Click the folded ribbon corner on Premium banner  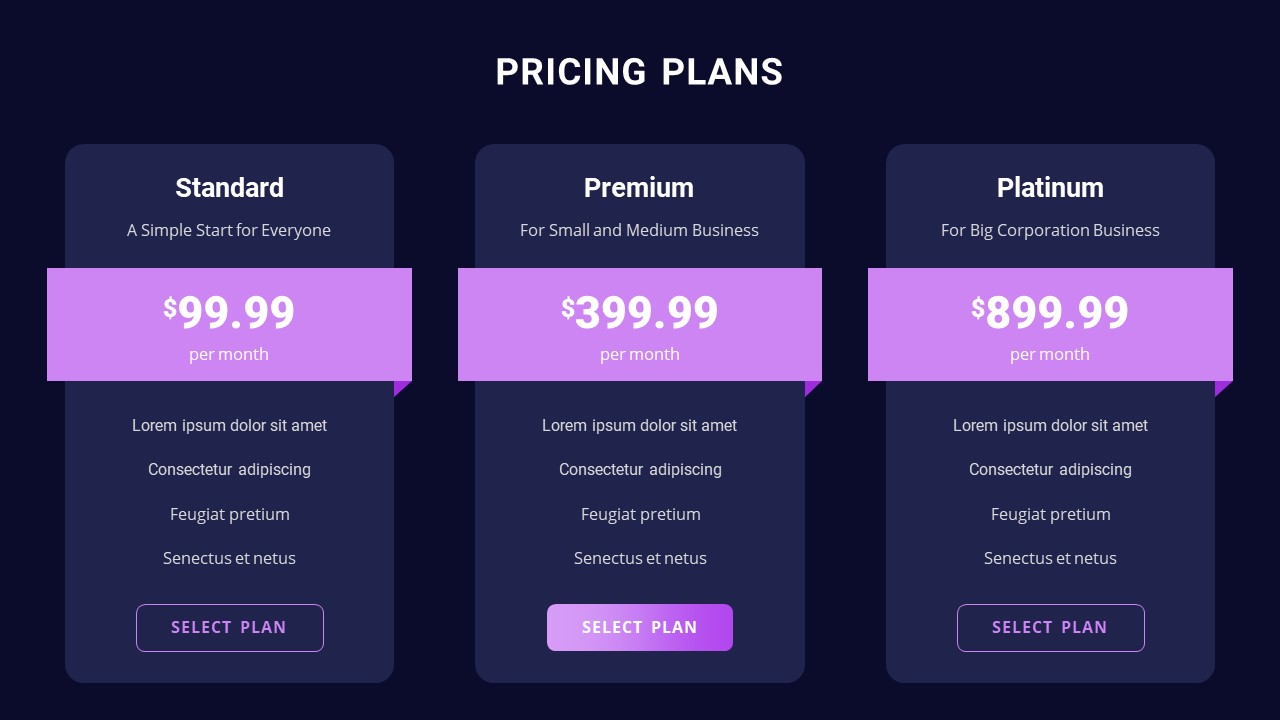[811, 387]
